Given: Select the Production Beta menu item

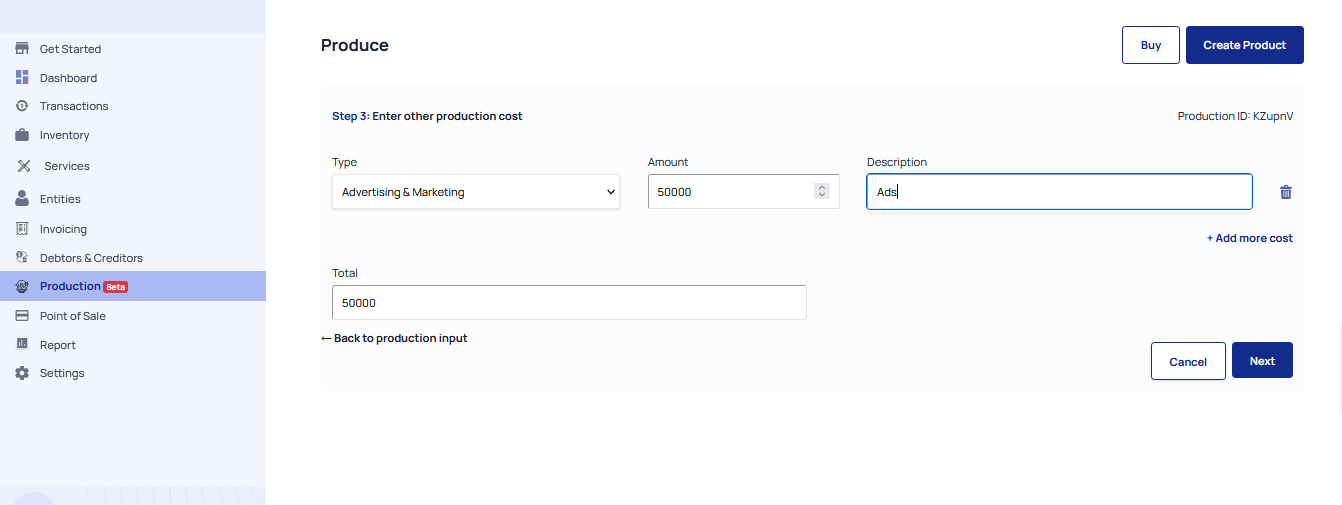Looking at the screenshot, I should point(133,286).
